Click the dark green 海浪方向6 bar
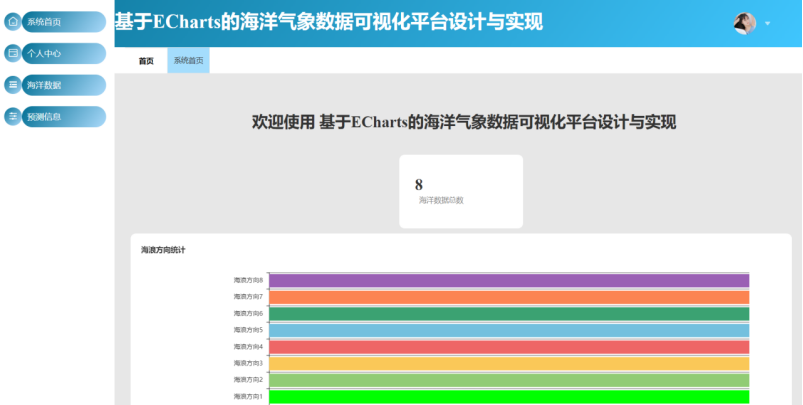 pyautogui.click(x=509, y=314)
